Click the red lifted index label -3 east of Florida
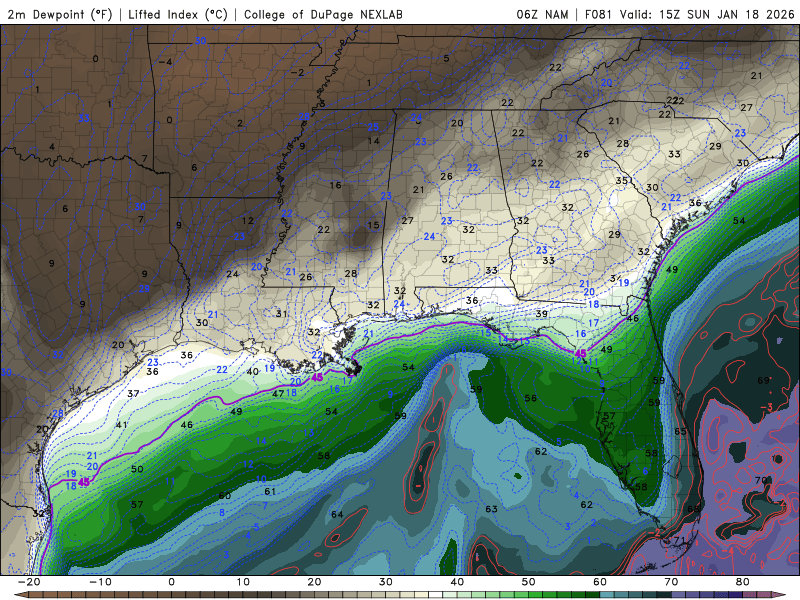The height and width of the screenshot is (600, 800). (767, 407)
